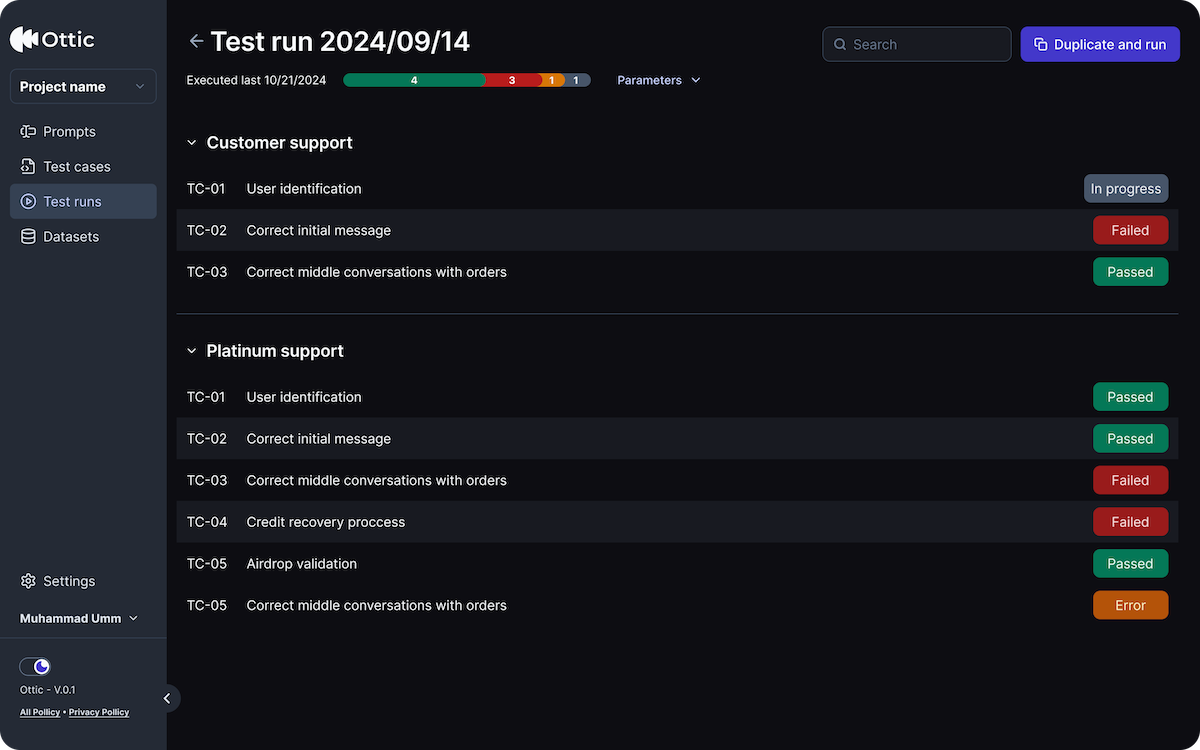Toggle the dark mode switch
This screenshot has height=750, width=1200.
point(35,667)
